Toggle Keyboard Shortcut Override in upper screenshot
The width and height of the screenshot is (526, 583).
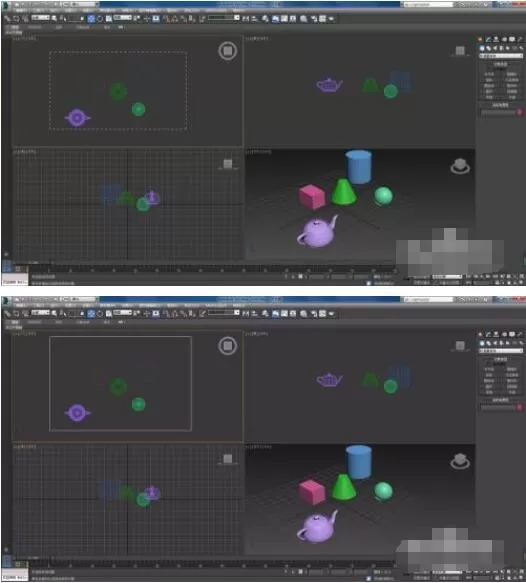click(x=156, y=19)
